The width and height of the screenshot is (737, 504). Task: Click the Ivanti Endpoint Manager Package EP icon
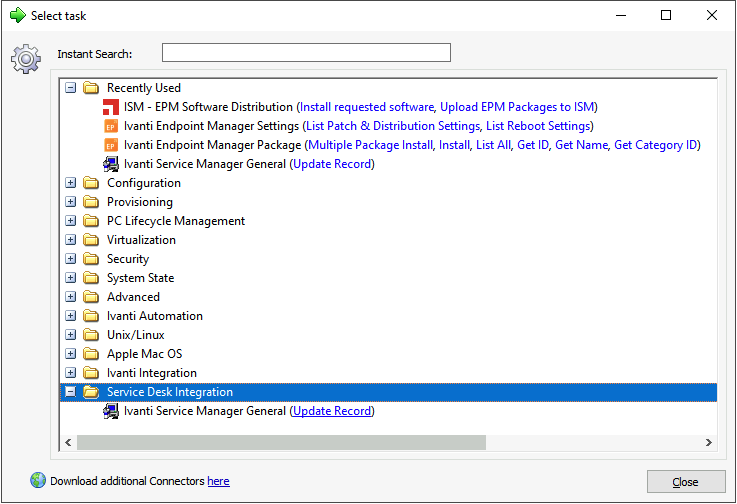(x=111, y=145)
